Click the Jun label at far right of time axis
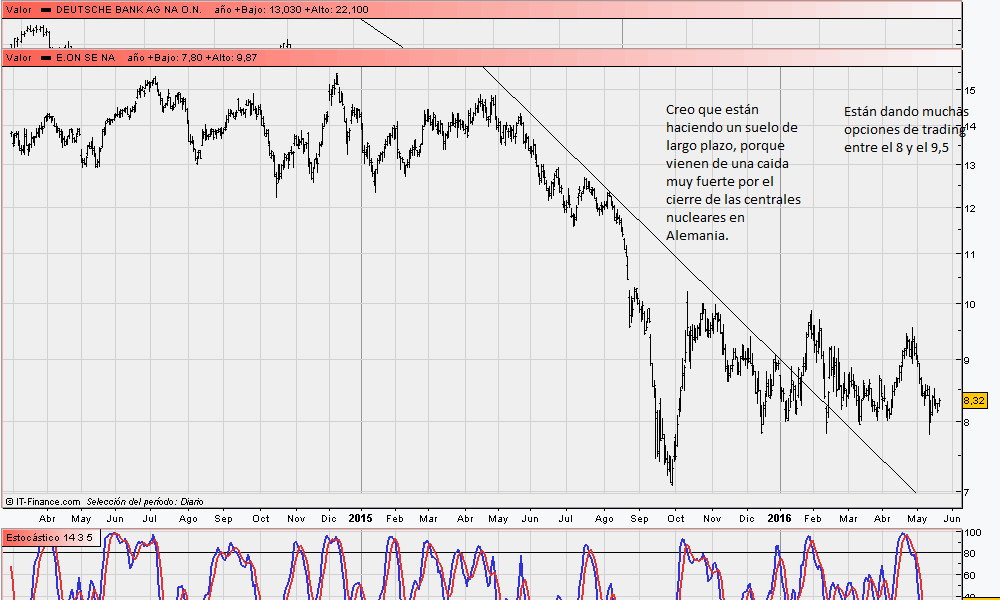Screen dimensions: 1000x600 click(951, 518)
